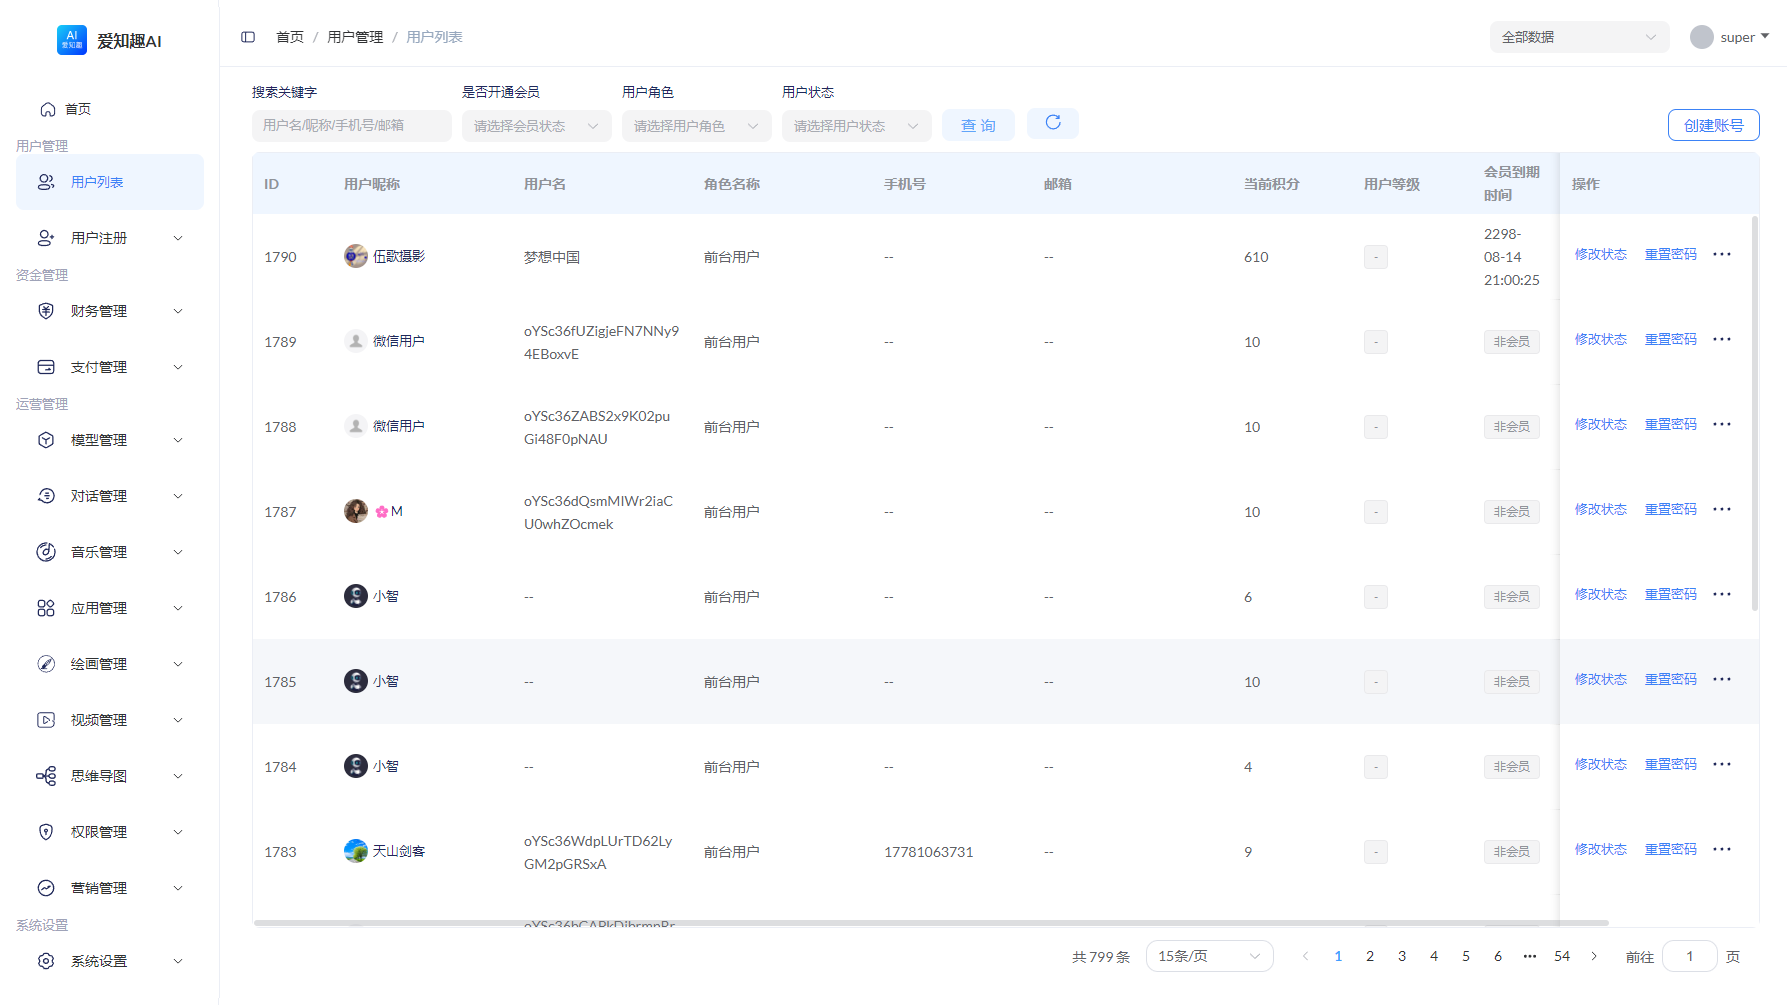Click the 财务管理 shield icon
The height and width of the screenshot is (1005, 1787).
(46, 311)
